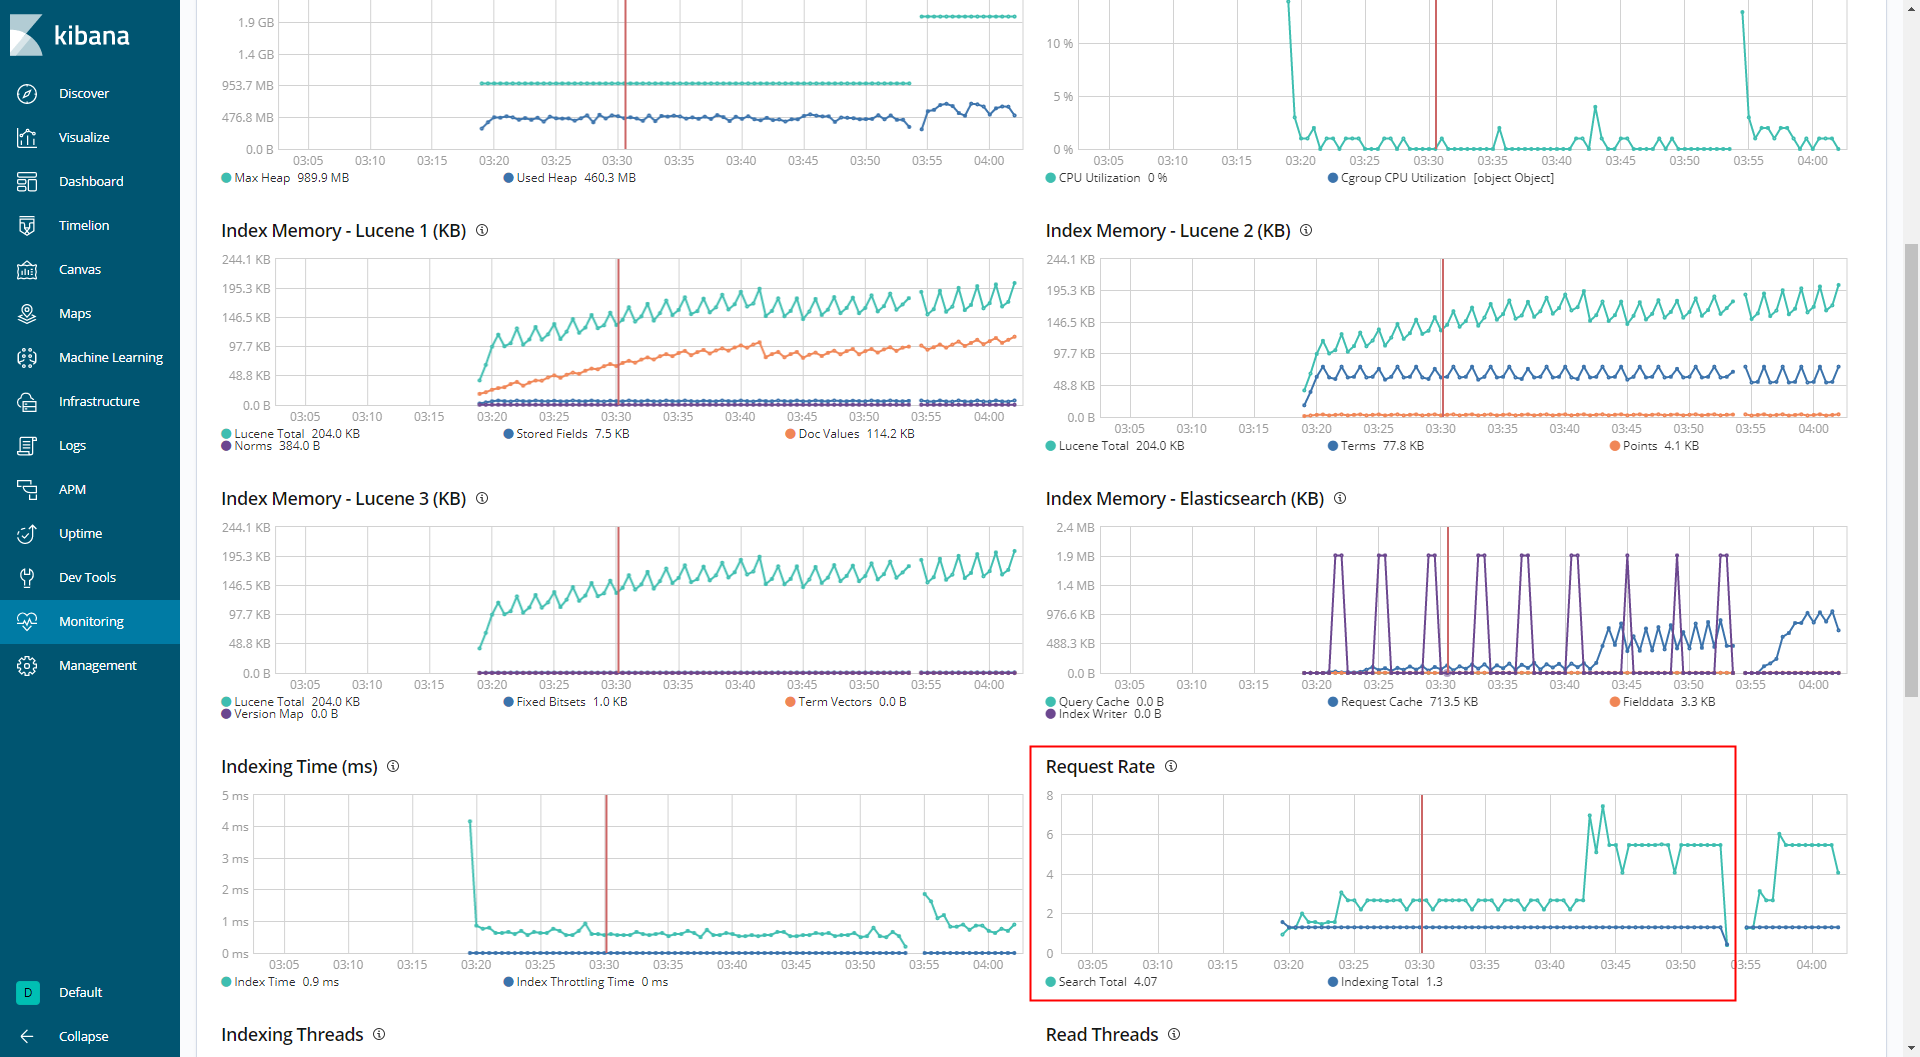Toggle the Used Heap legend series
The height and width of the screenshot is (1057, 1920).
pyautogui.click(x=569, y=178)
